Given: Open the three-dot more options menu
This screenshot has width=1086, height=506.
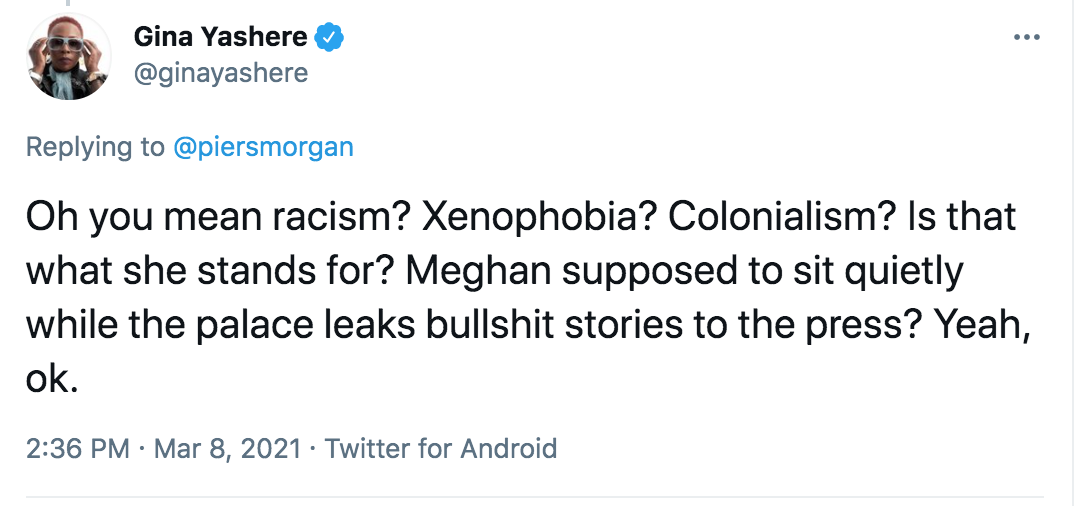Looking at the screenshot, I should 1027,38.
